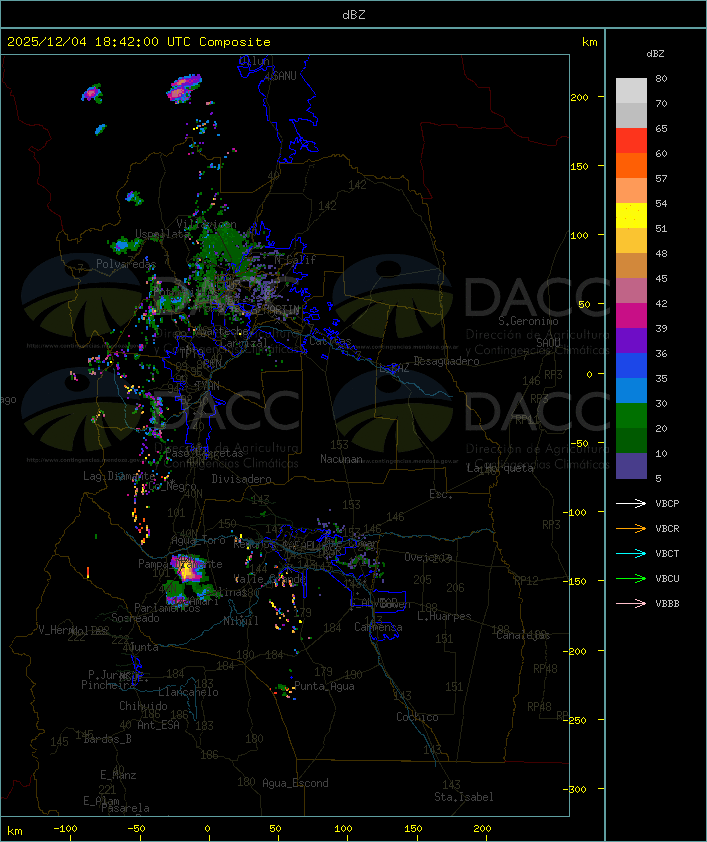Click the Chihuido place label
This screenshot has height=842, width=707.
tap(143, 706)
